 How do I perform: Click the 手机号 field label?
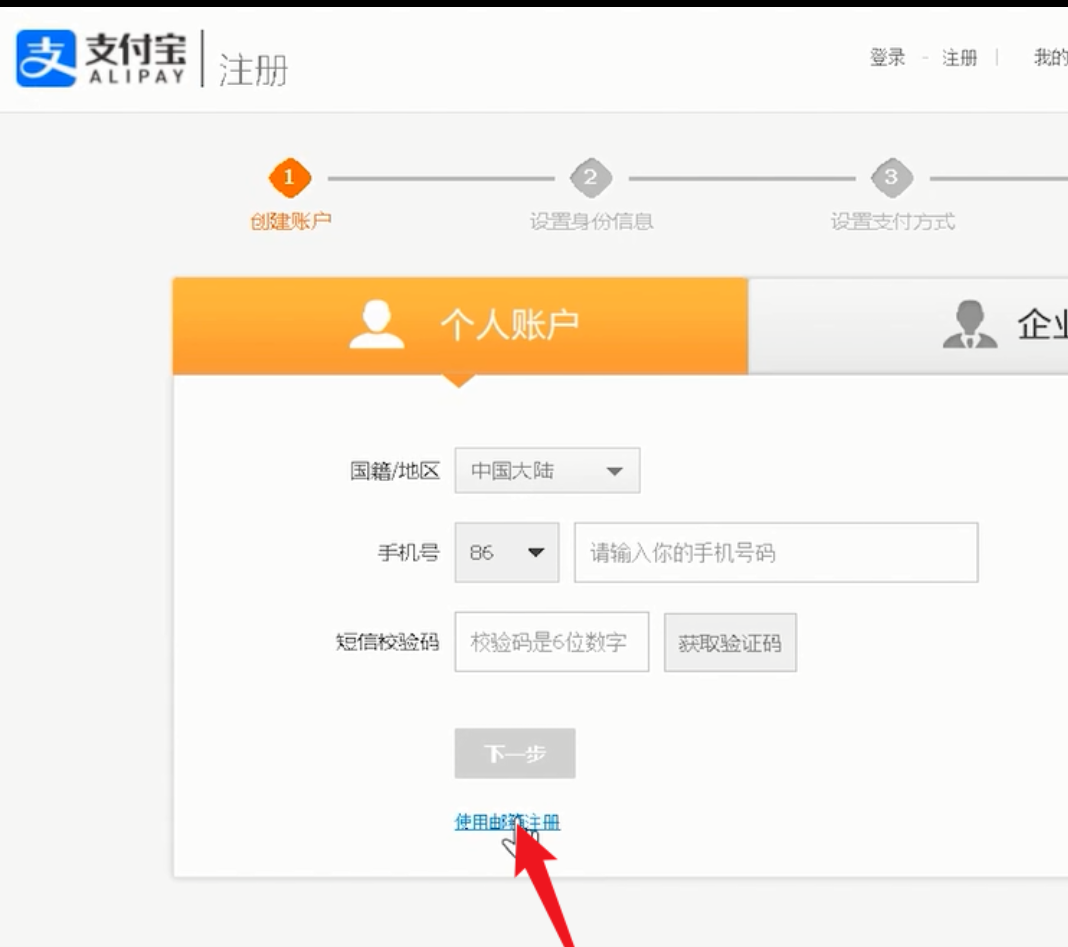(409, 552)
